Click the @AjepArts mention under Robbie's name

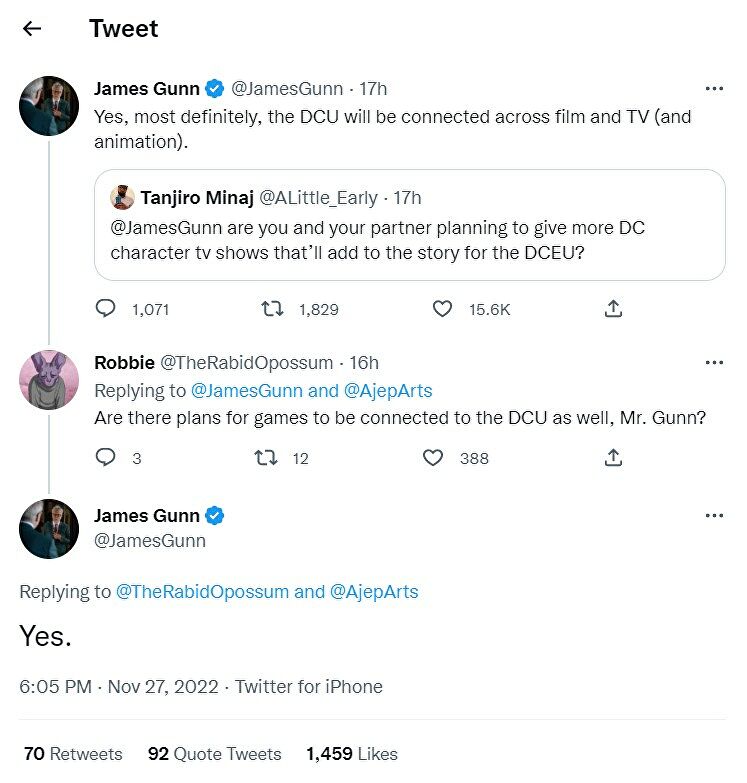(x=388, y=390)
